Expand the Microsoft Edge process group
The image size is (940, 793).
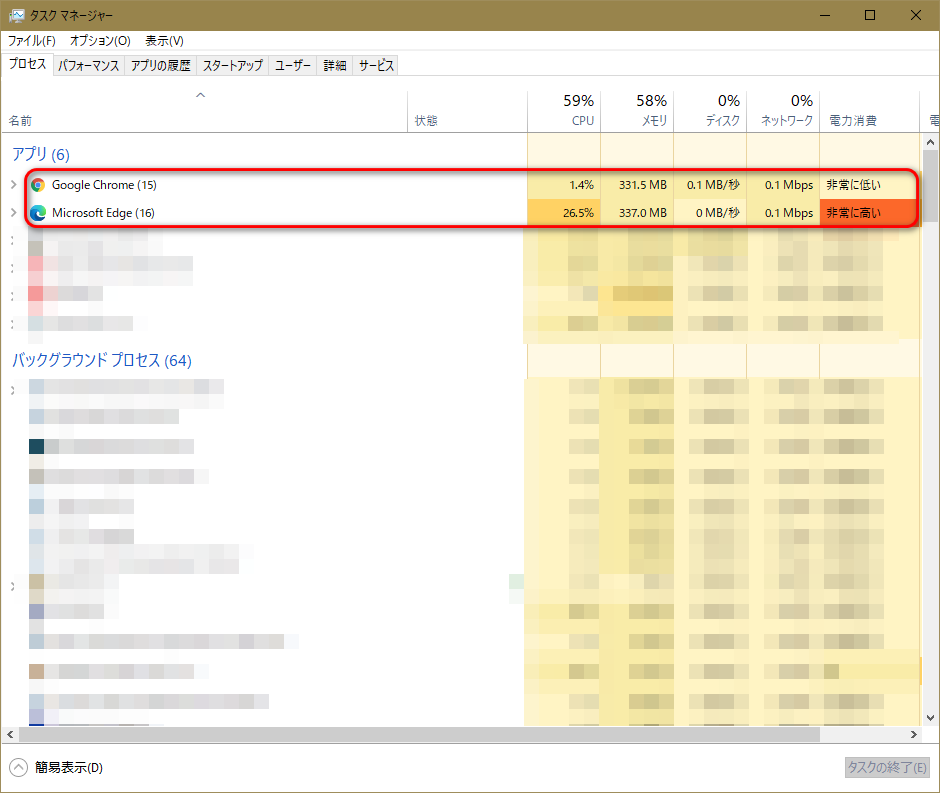pyautogui.click(x=13, y=212)
